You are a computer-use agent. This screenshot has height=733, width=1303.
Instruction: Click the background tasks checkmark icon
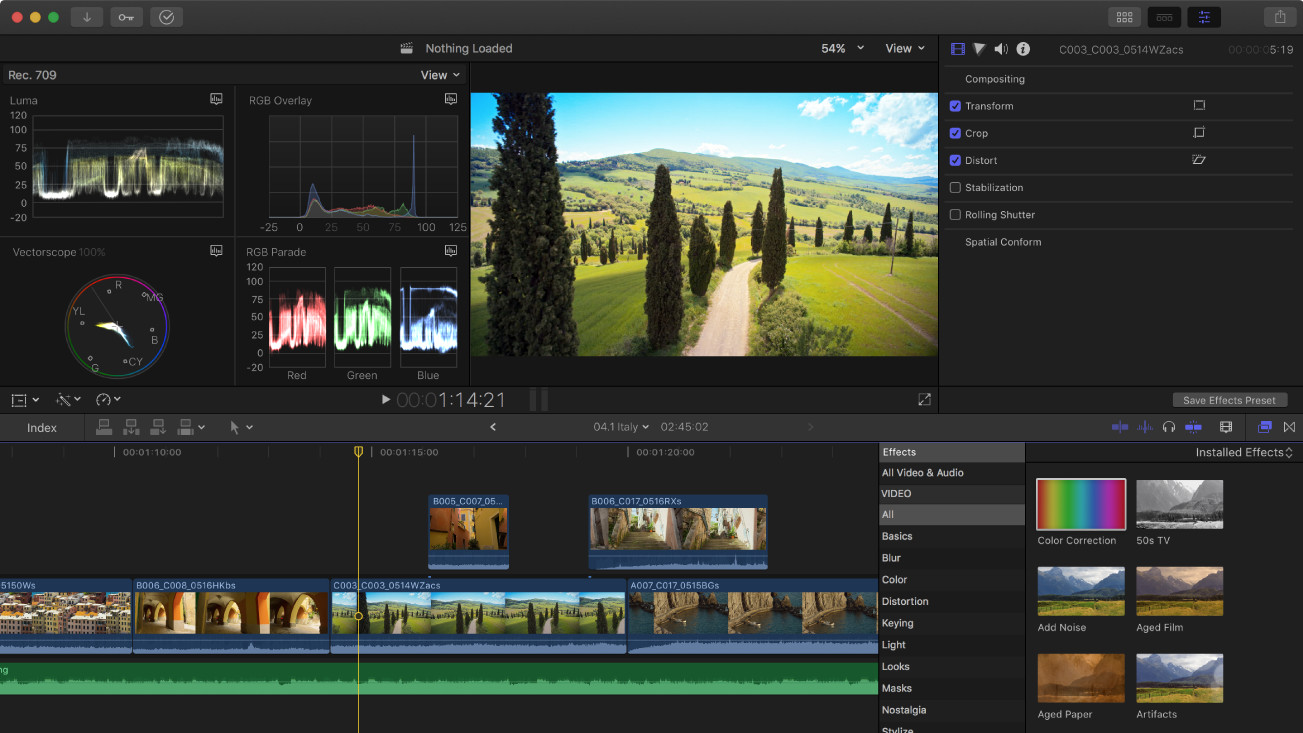point(166,17)
